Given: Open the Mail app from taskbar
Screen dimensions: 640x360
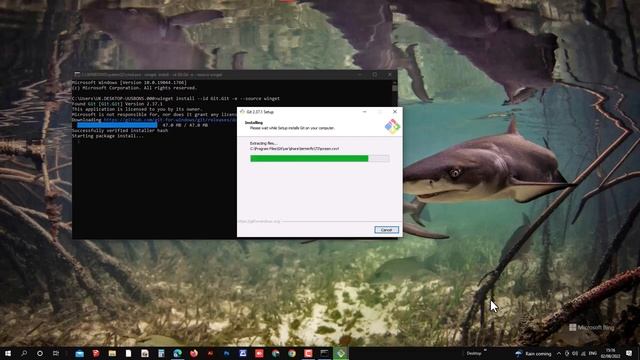Looking at the screenshot, I should 80,353.
